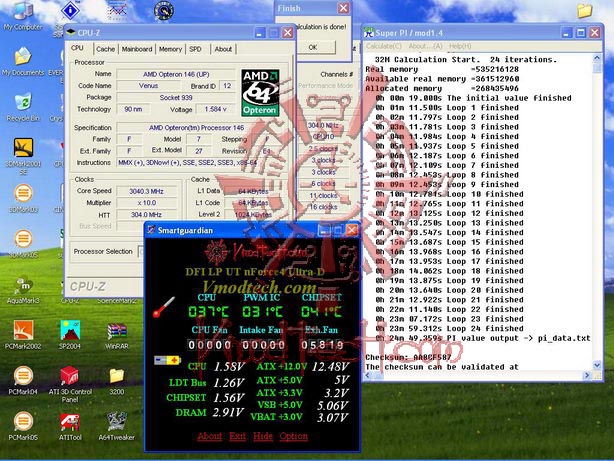Launch ATITool desktop shortcut
The image size is (614, 461).
[70, 427]
